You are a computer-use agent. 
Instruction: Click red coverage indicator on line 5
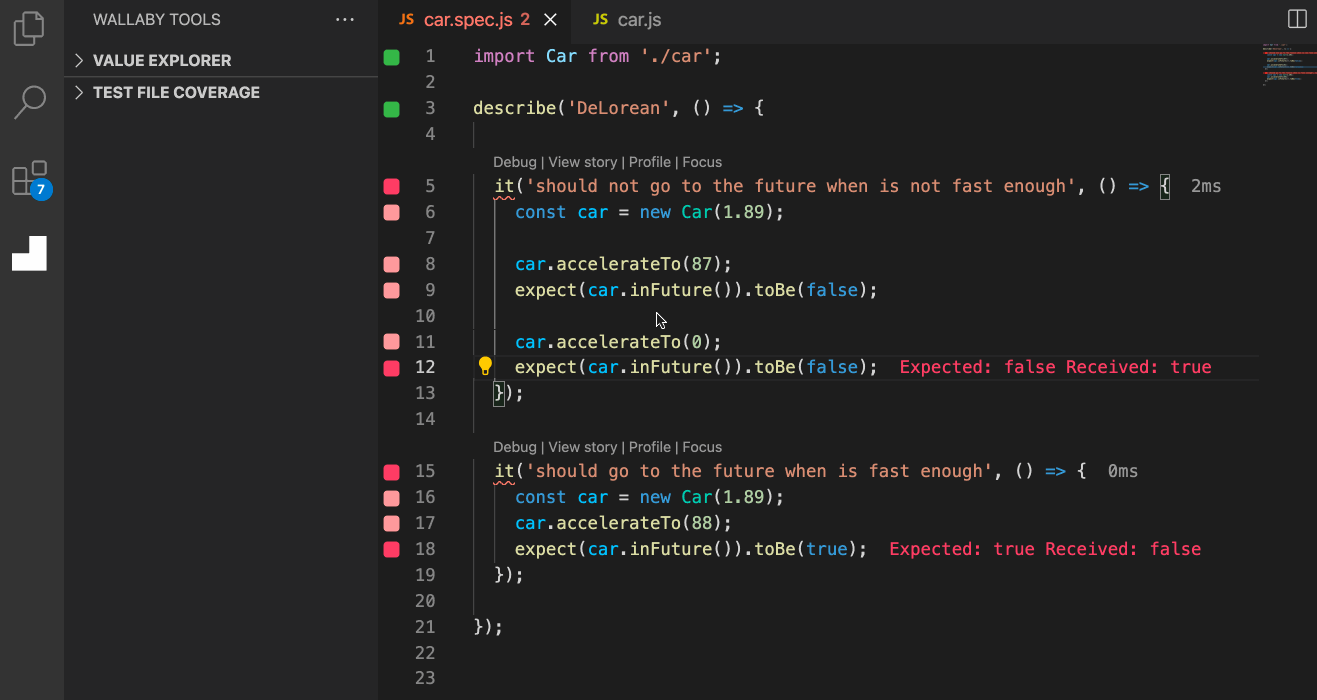tap(391, 186)
